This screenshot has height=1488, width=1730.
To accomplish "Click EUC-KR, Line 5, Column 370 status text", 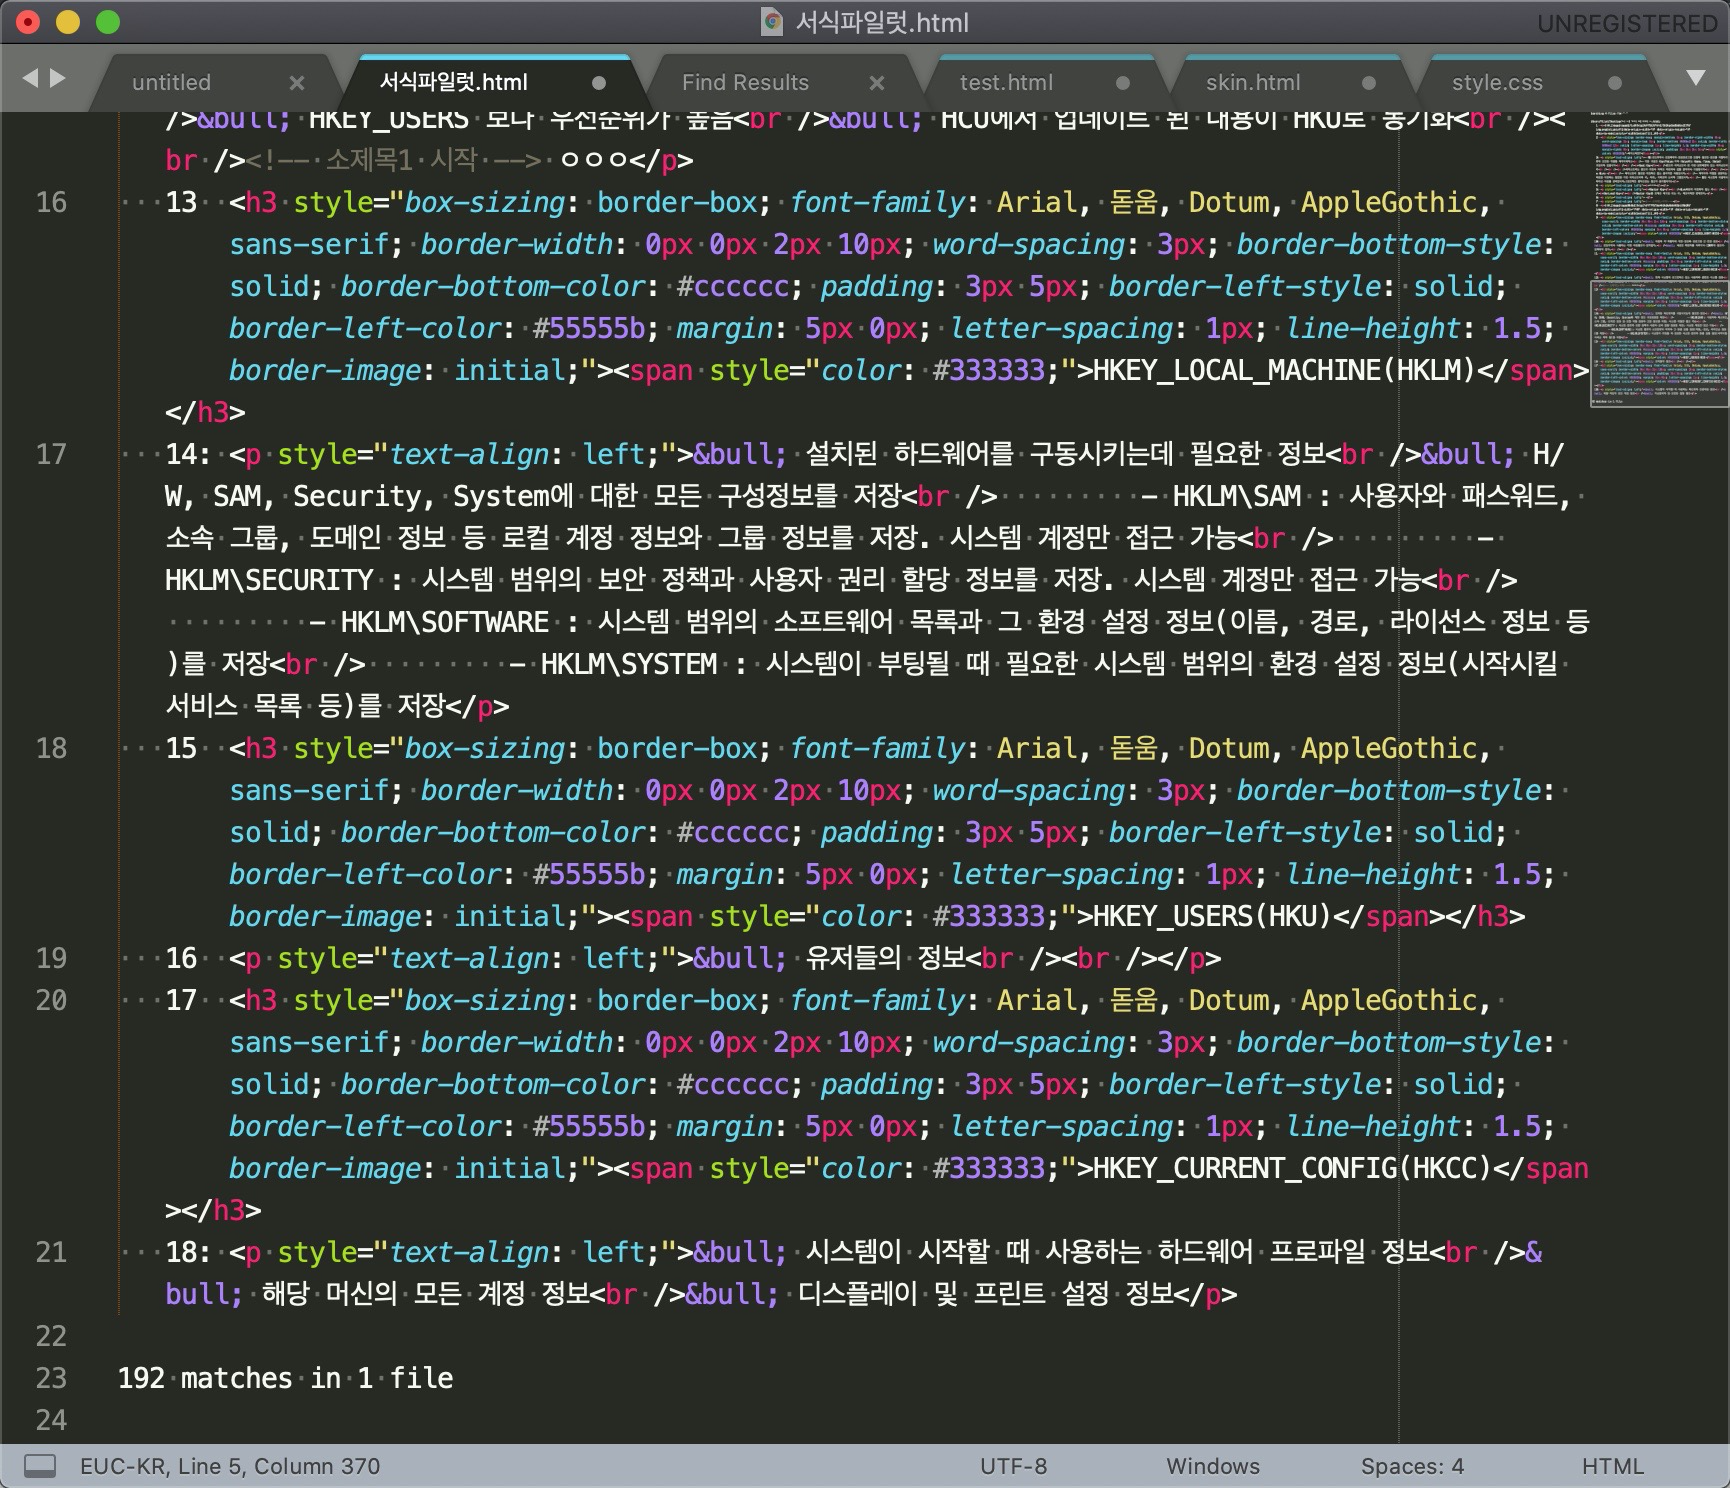I will click(x=230, y=1466).
